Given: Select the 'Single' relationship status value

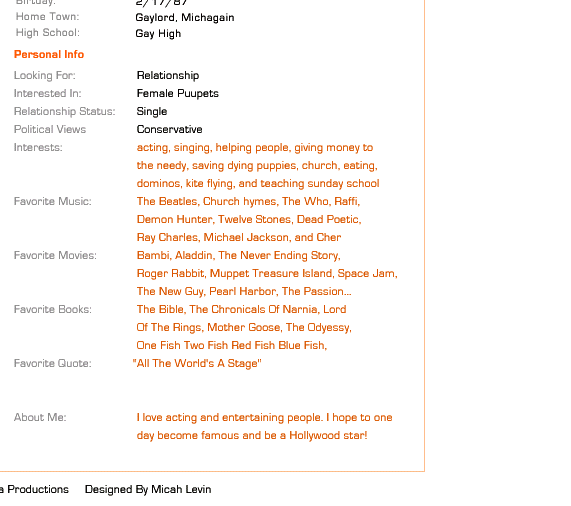Looking at the screenshot, I should click(x=152, y=111).
